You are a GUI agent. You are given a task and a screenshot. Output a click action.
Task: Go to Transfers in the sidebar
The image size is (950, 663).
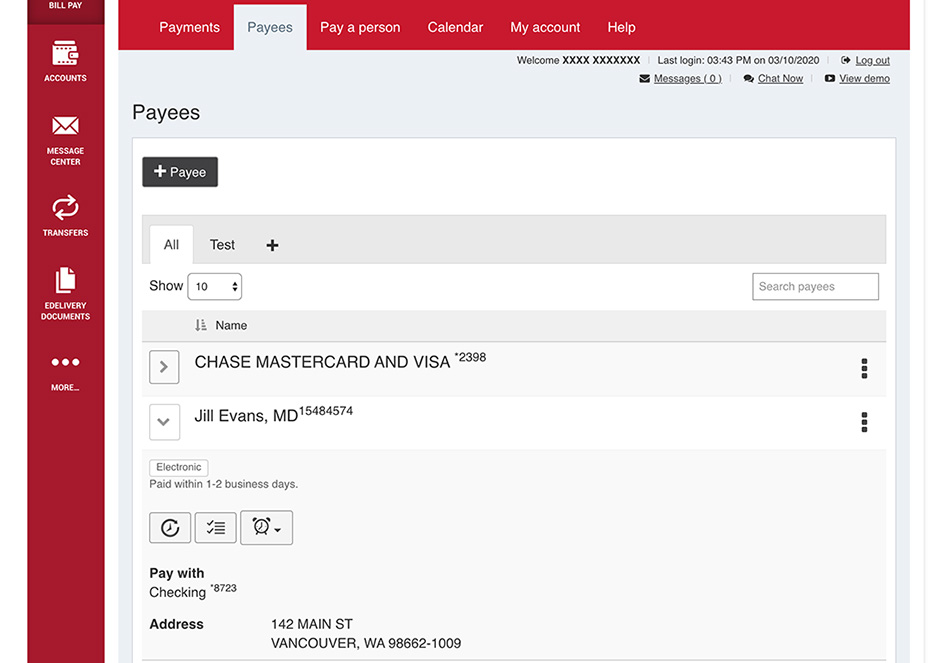[65, 215]
